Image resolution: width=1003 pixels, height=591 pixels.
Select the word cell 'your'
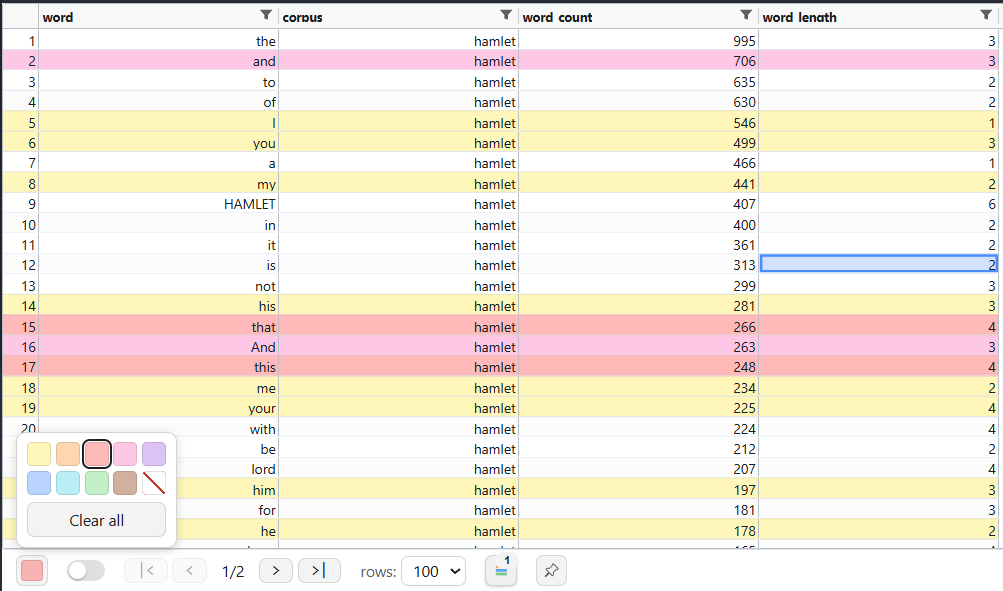[159, 408]
